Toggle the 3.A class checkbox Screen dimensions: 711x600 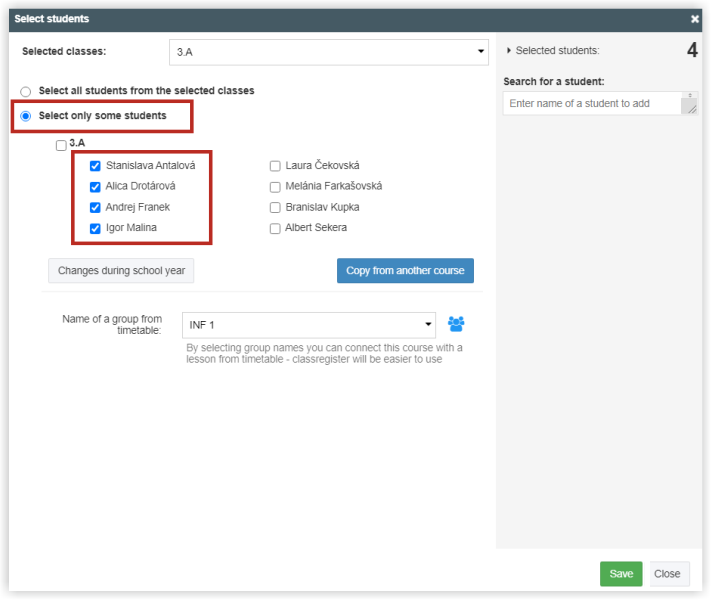point(61,145)
